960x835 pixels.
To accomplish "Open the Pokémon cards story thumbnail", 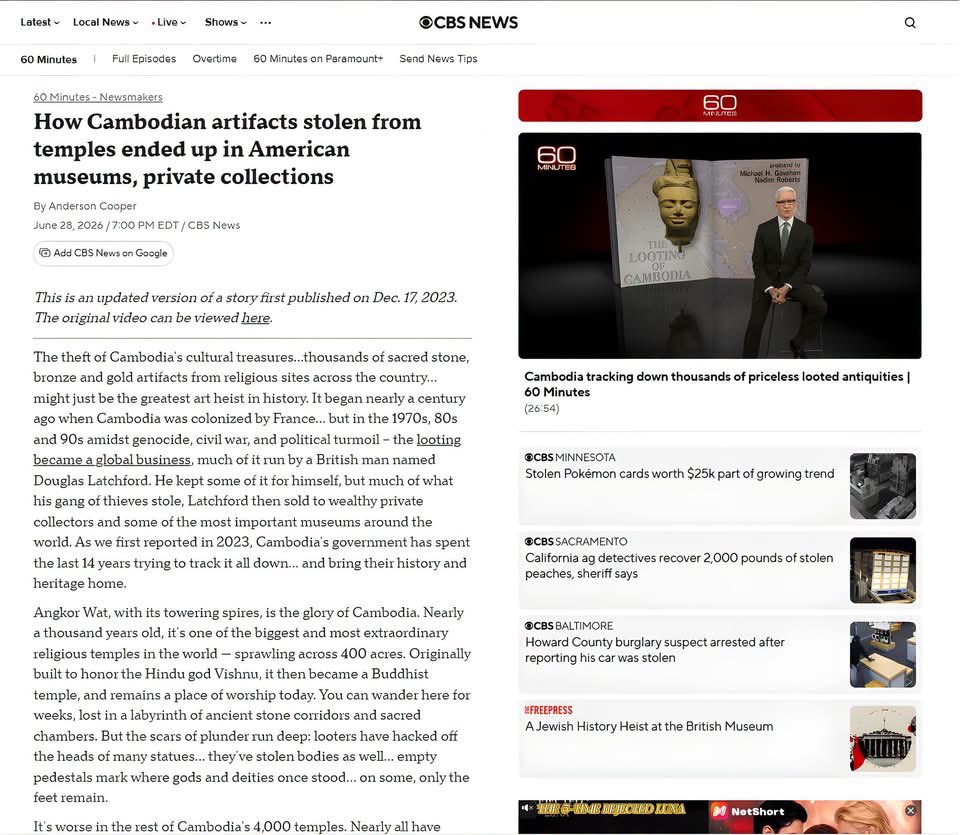I will [x=883, y=486].
